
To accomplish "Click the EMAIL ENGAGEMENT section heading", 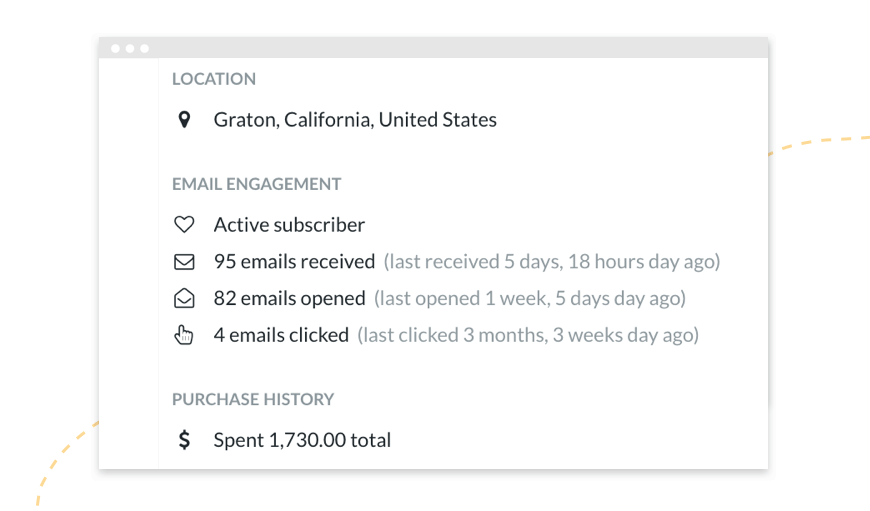I will [x=256, y=184].
